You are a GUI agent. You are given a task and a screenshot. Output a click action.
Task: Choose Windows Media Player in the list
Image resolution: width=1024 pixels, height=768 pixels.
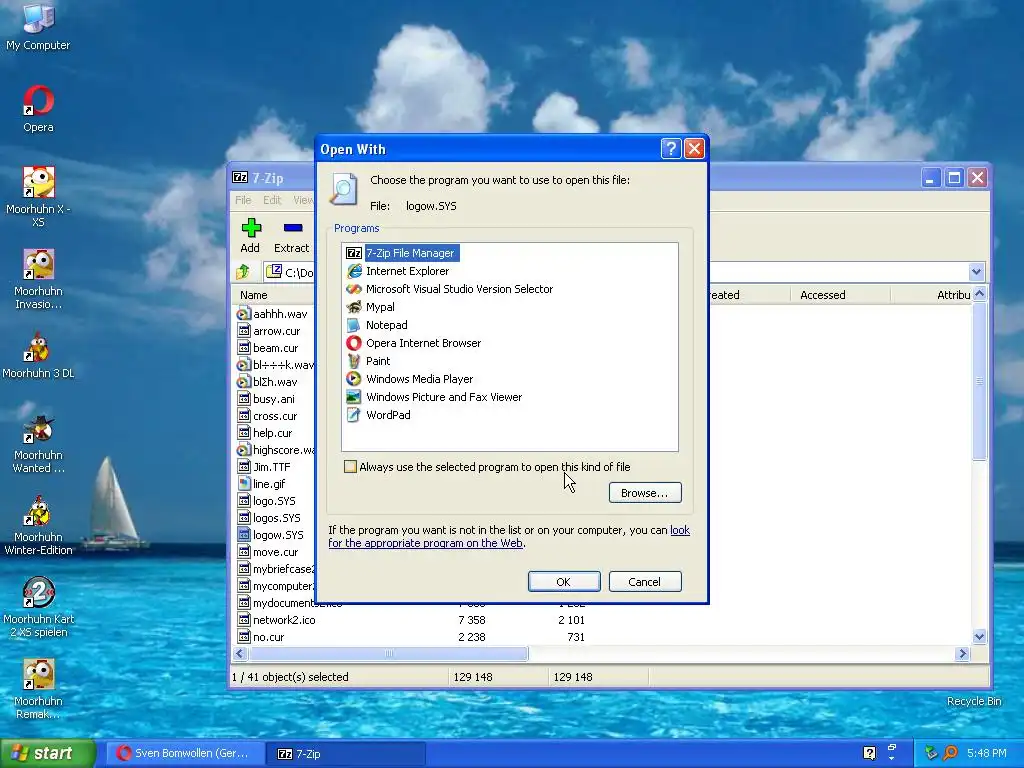coord(409,379)
